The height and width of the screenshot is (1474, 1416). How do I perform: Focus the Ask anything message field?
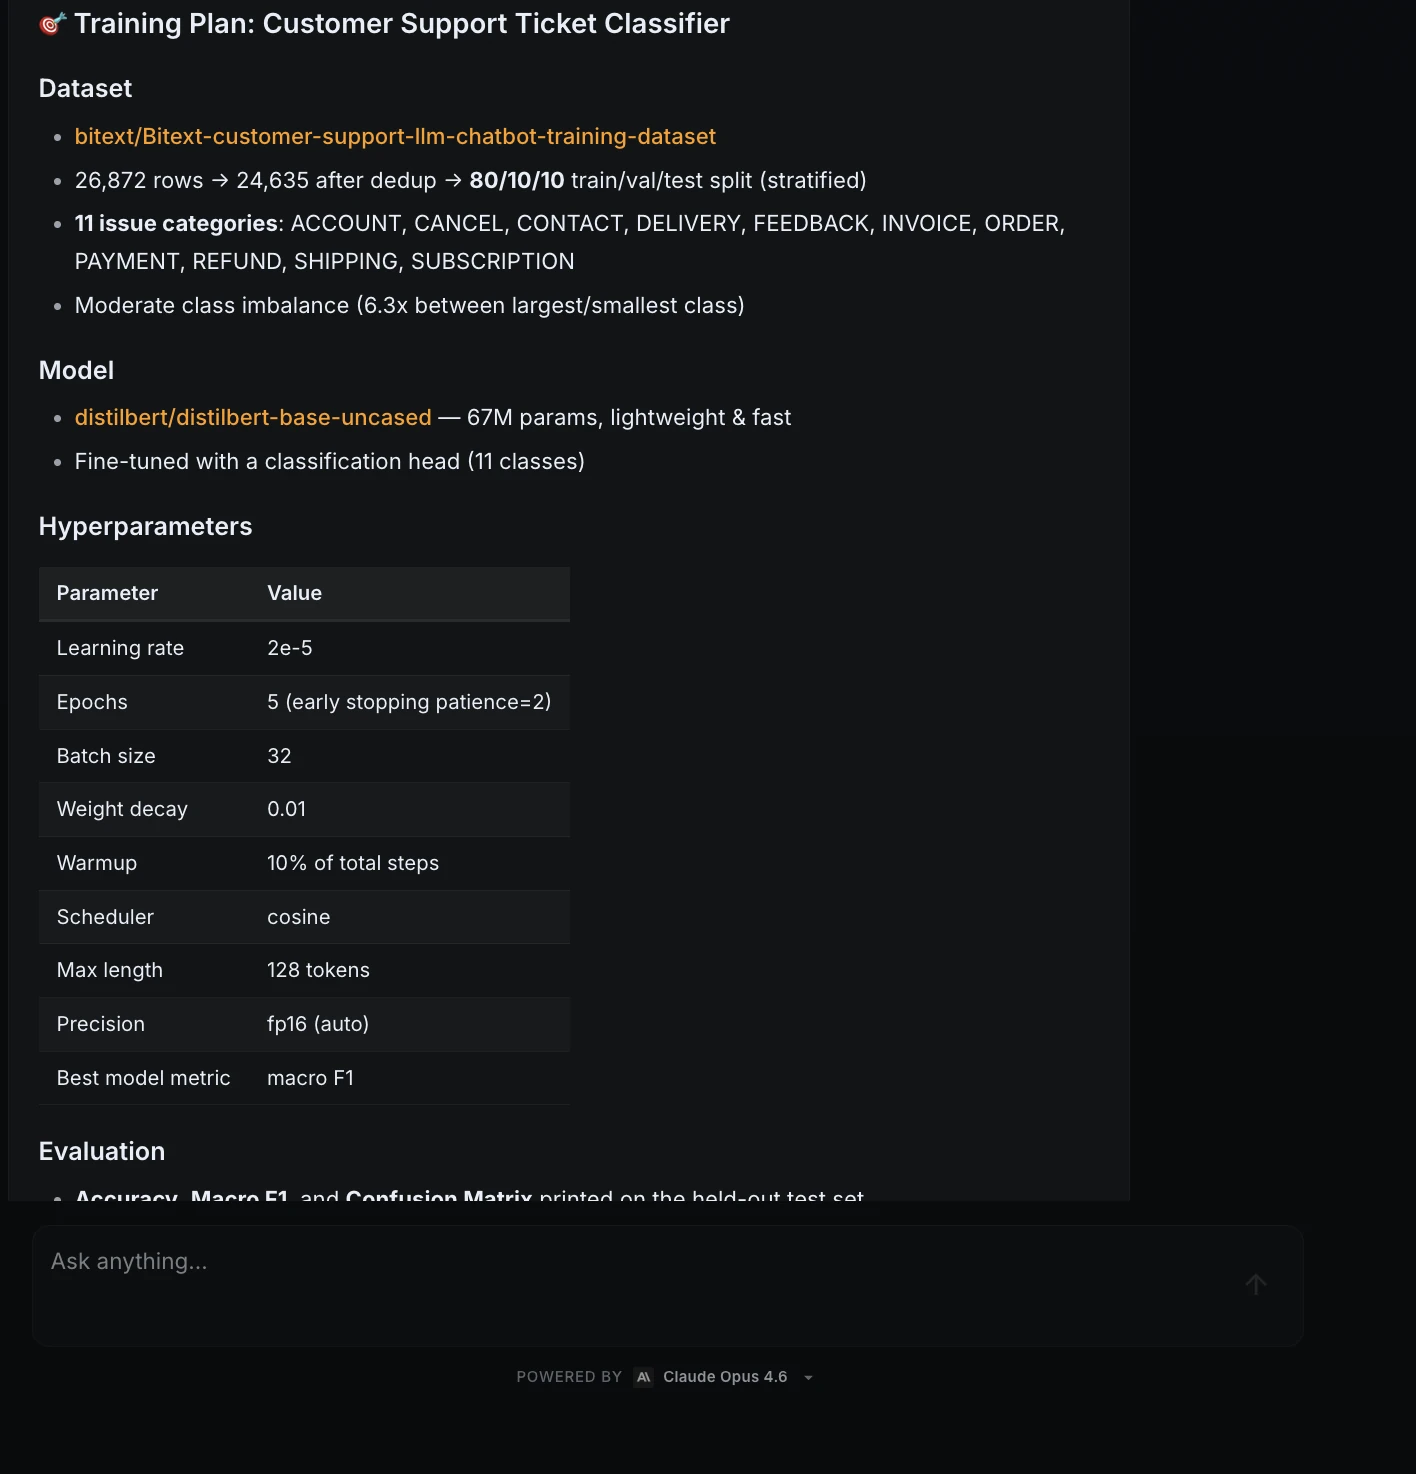pyautogui.click(x=640, y=1285)
